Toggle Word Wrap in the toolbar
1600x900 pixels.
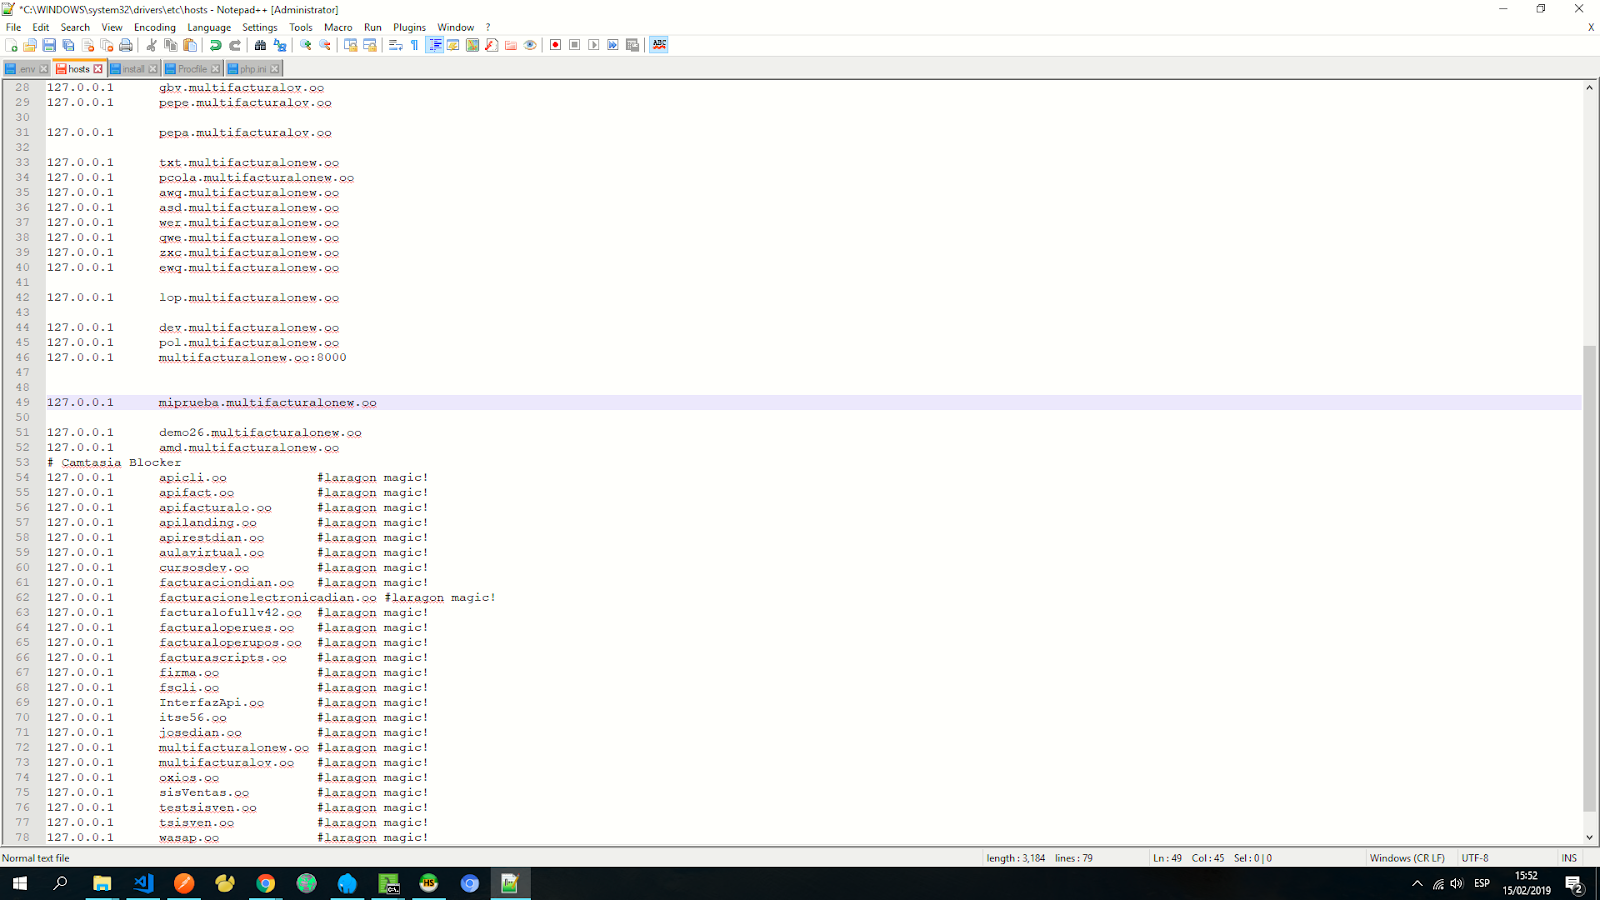pyautogui.click(x=396, y=45)
